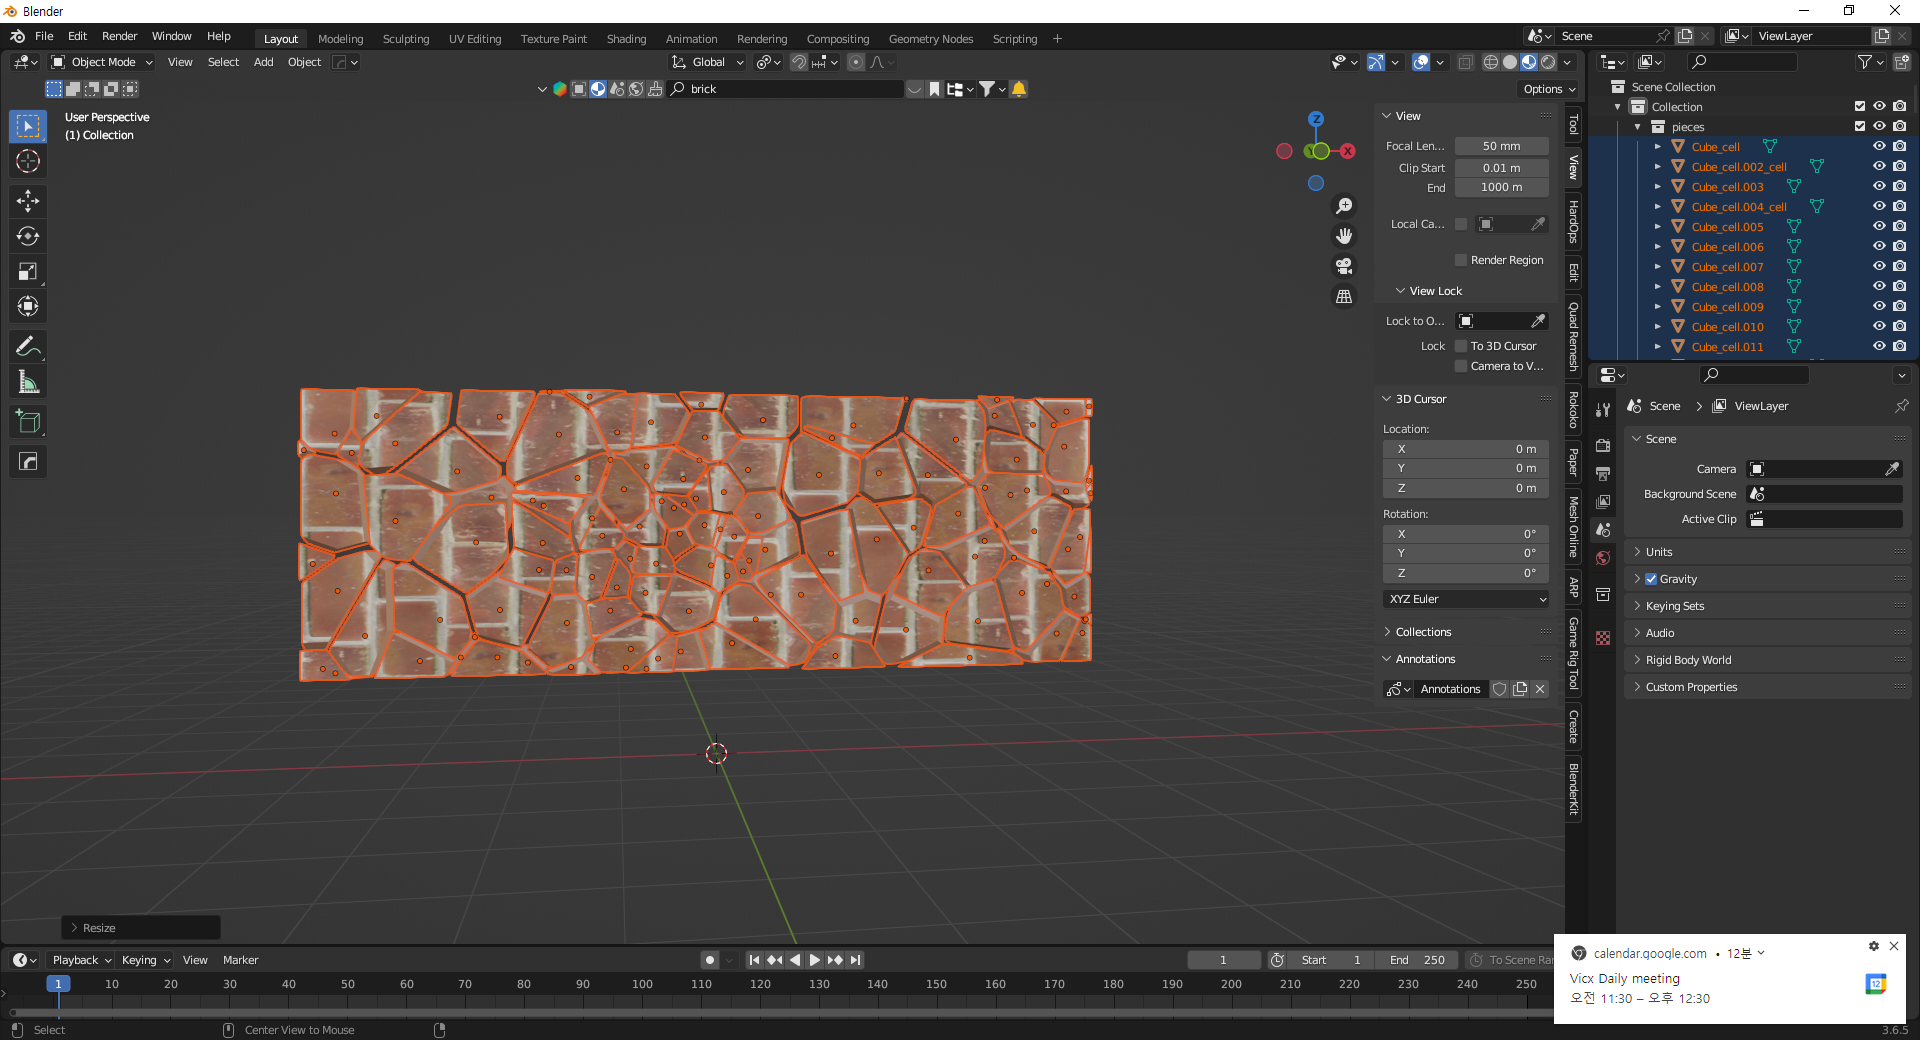Click the Marker menu in timeline
Screen dimensions: 1920x1040
(240, 960)
